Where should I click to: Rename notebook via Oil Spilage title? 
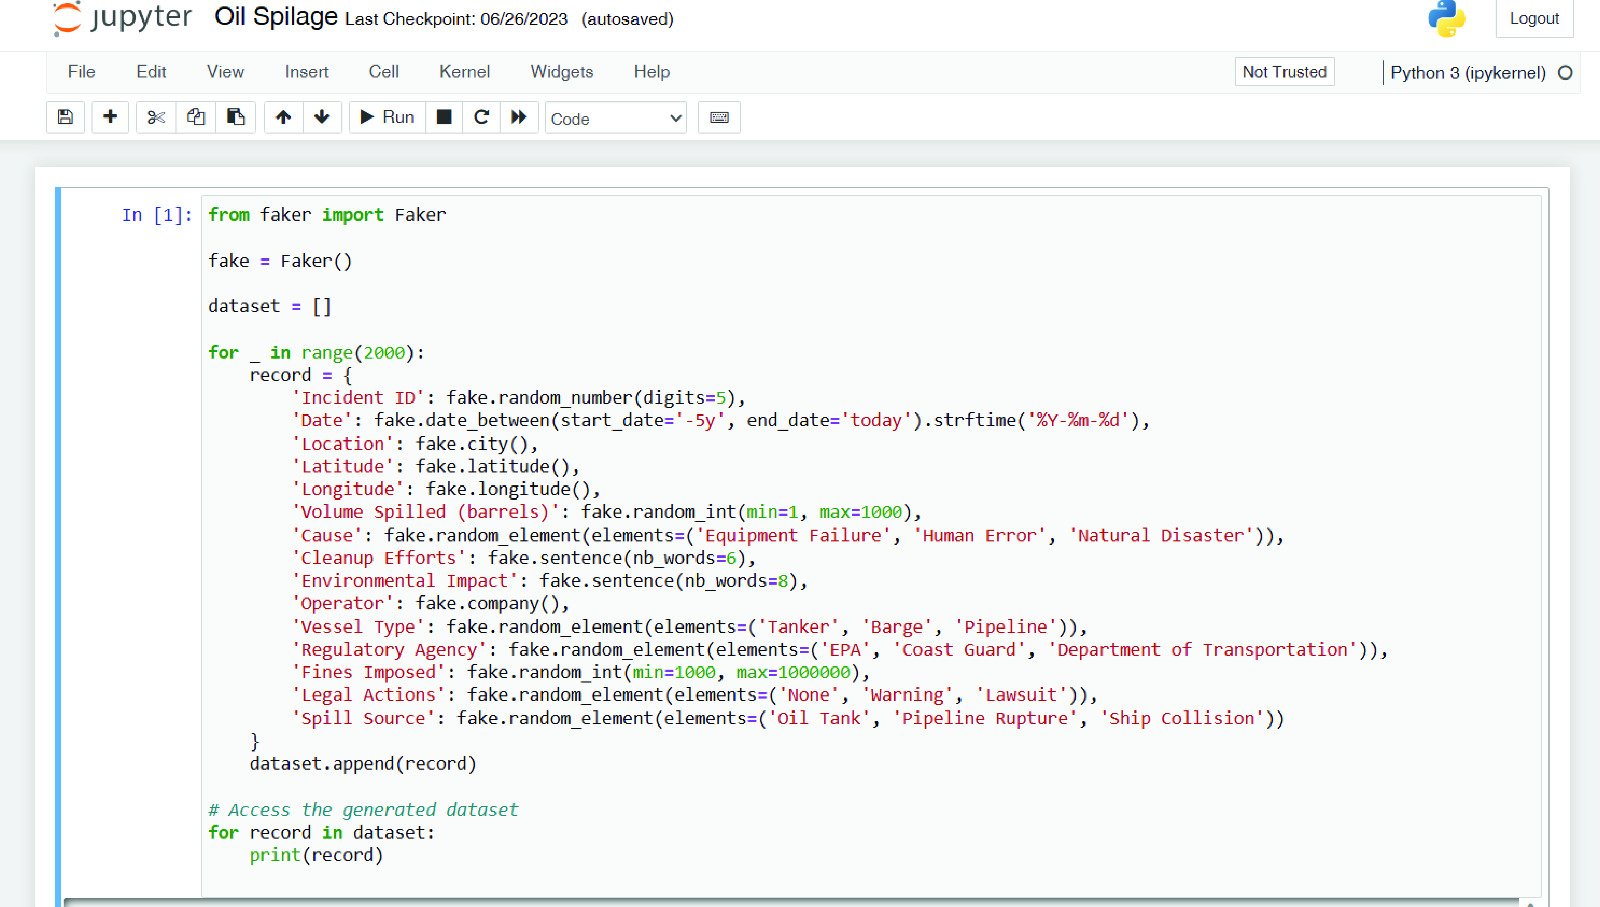tap(276, 17)
